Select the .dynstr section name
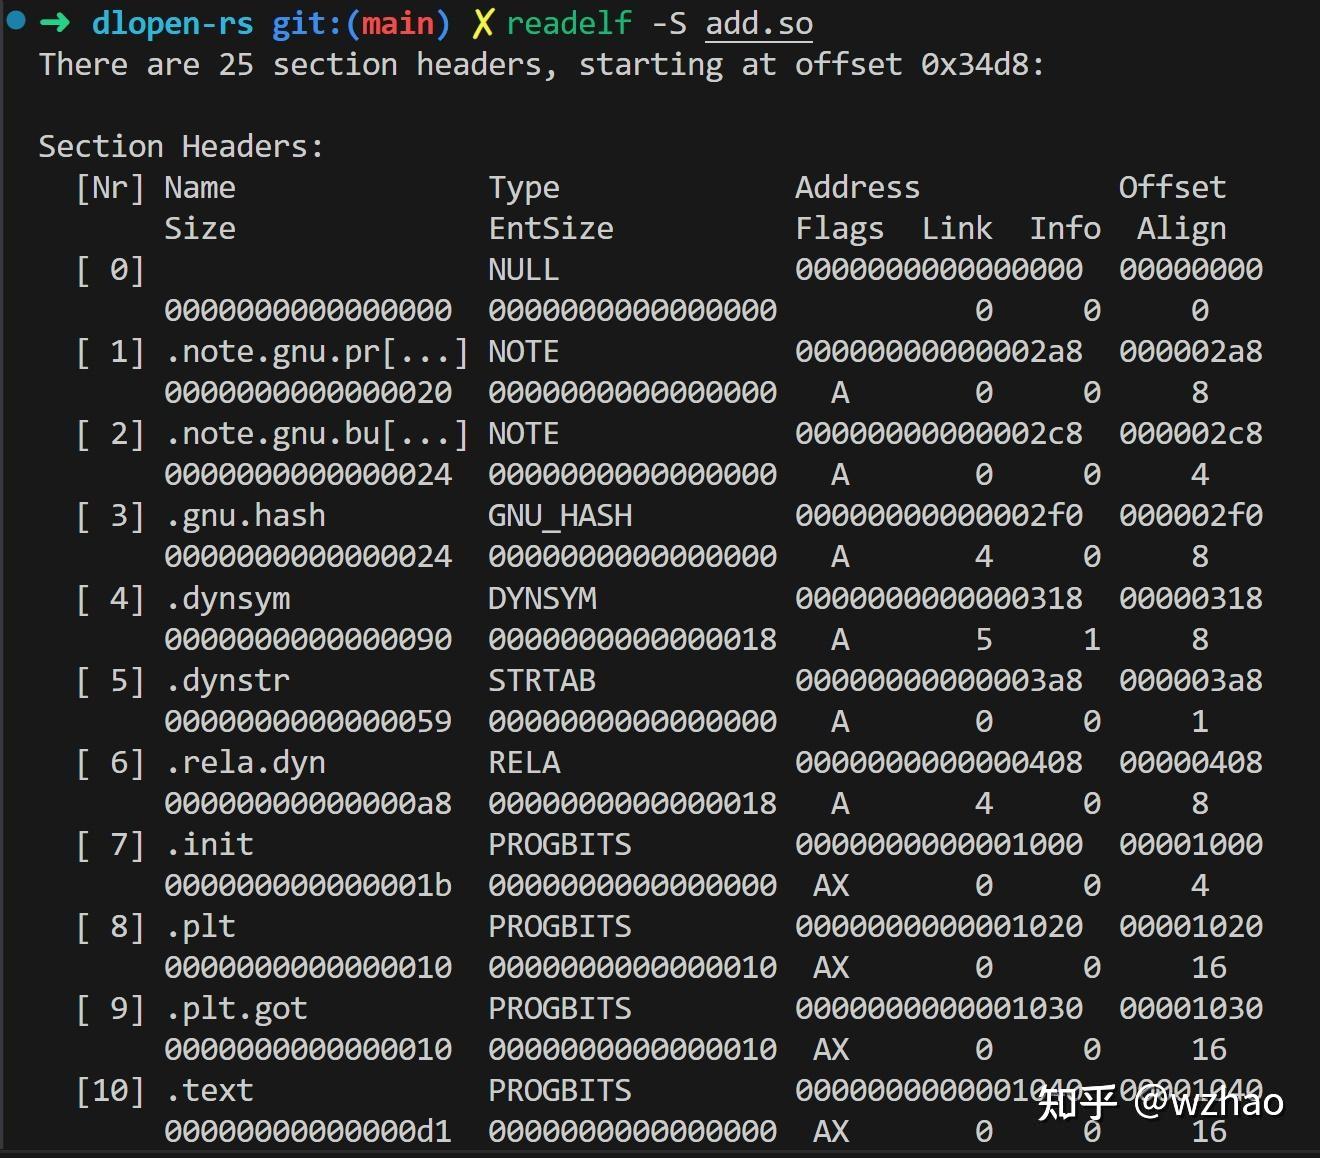The image size is (1320, 1158). pos(228,681)
